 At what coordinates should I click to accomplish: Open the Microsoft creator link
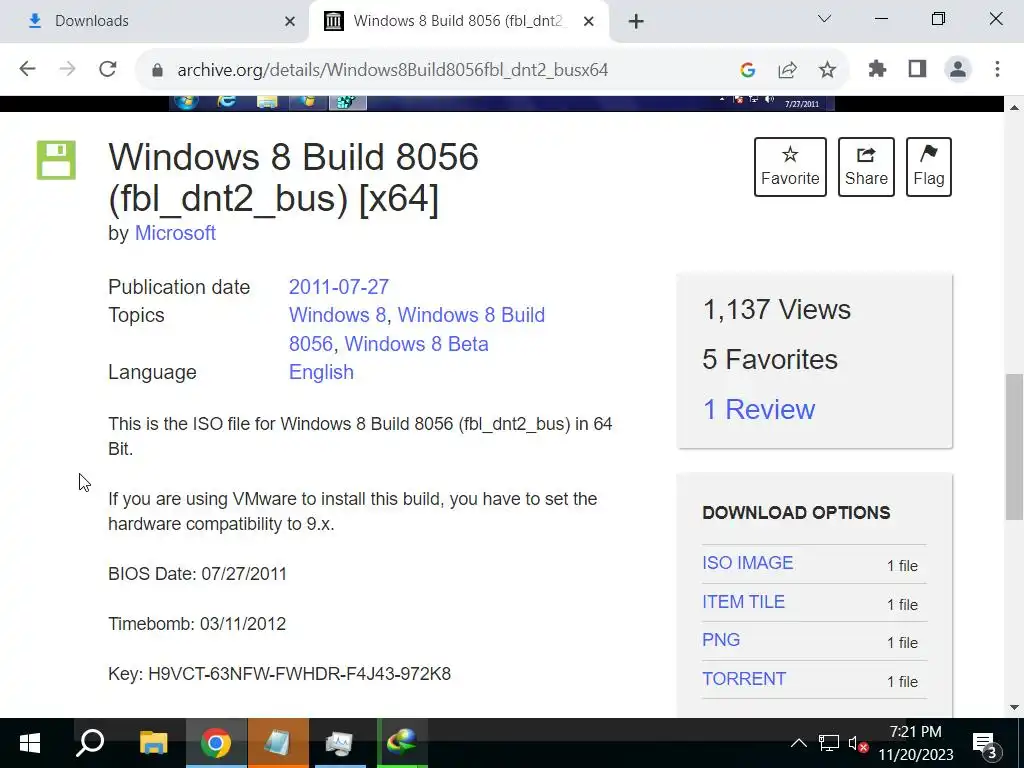point(175,233)
